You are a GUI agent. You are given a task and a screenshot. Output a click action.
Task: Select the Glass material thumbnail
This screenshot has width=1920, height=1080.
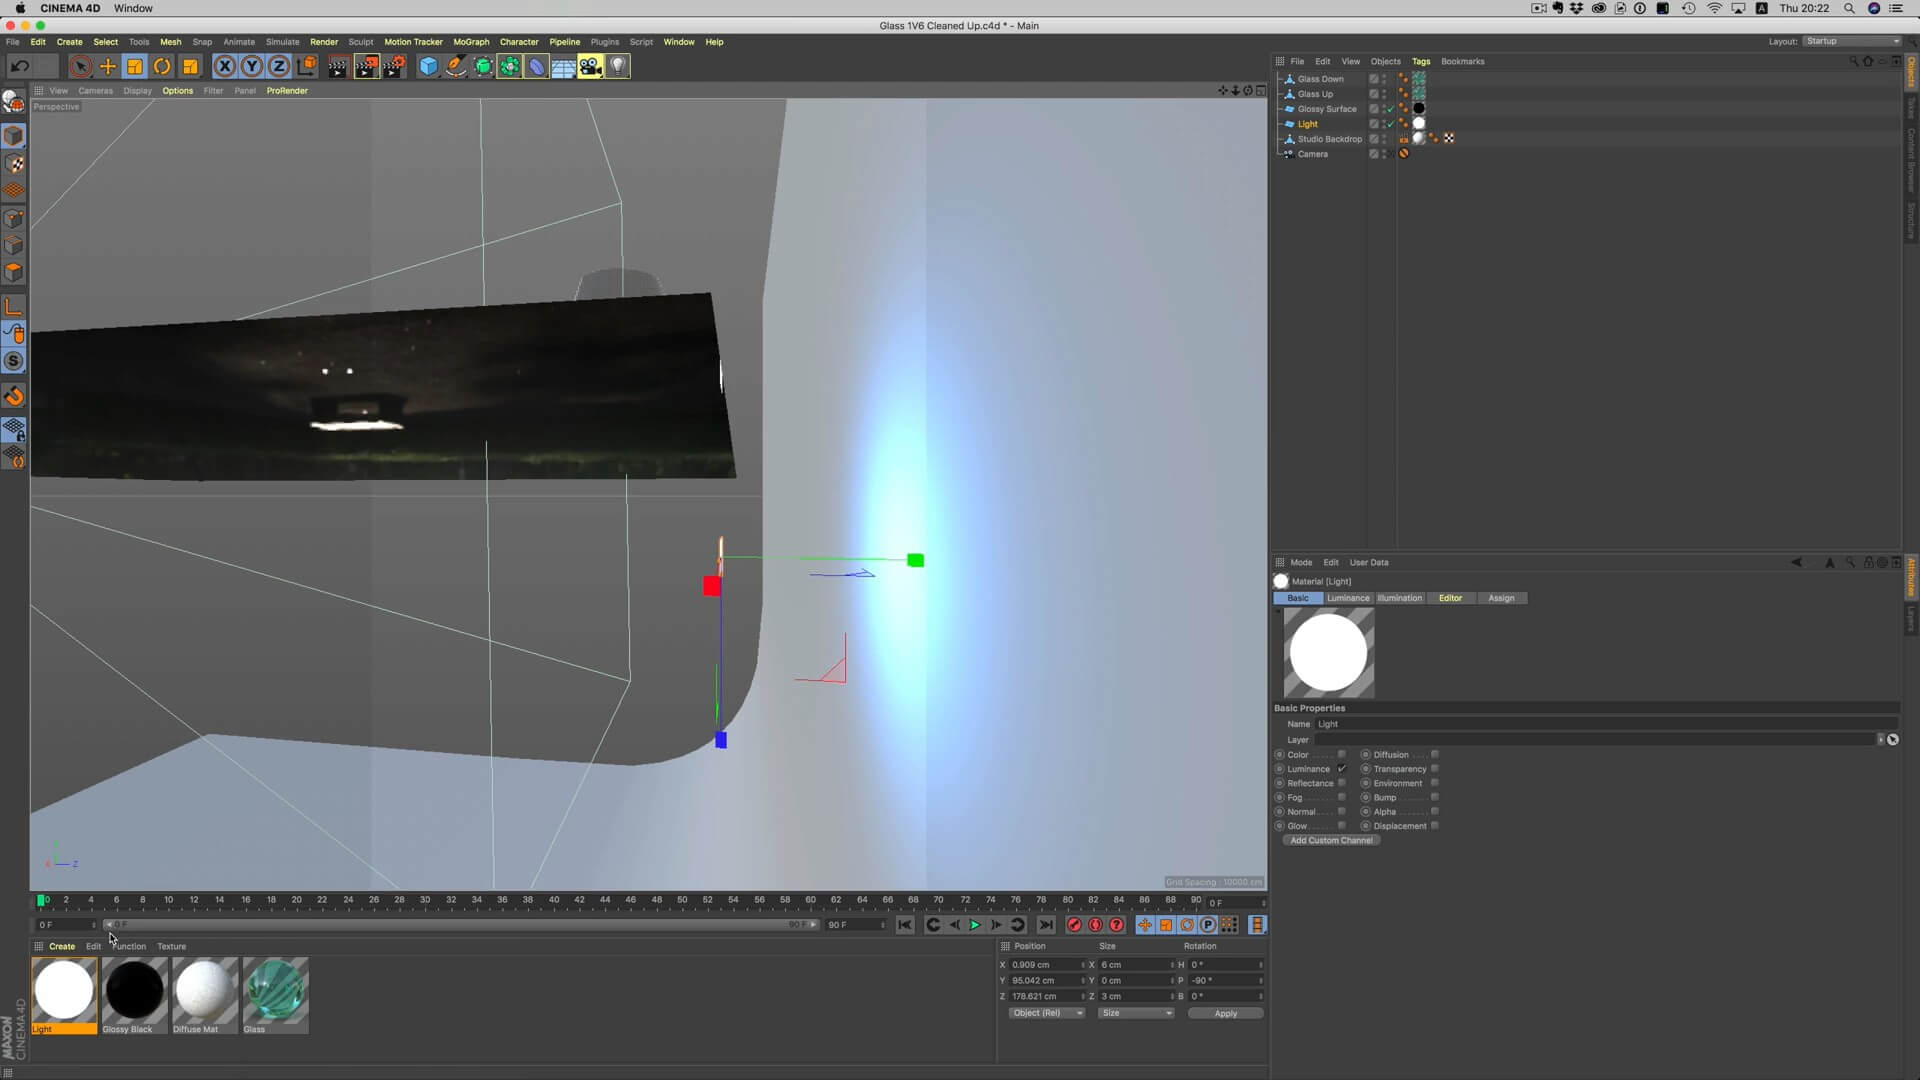(x=275, y=990)
